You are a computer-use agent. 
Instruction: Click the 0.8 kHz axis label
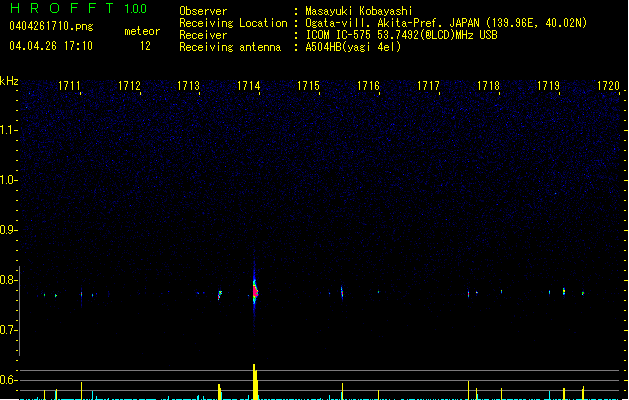point(8,280)
